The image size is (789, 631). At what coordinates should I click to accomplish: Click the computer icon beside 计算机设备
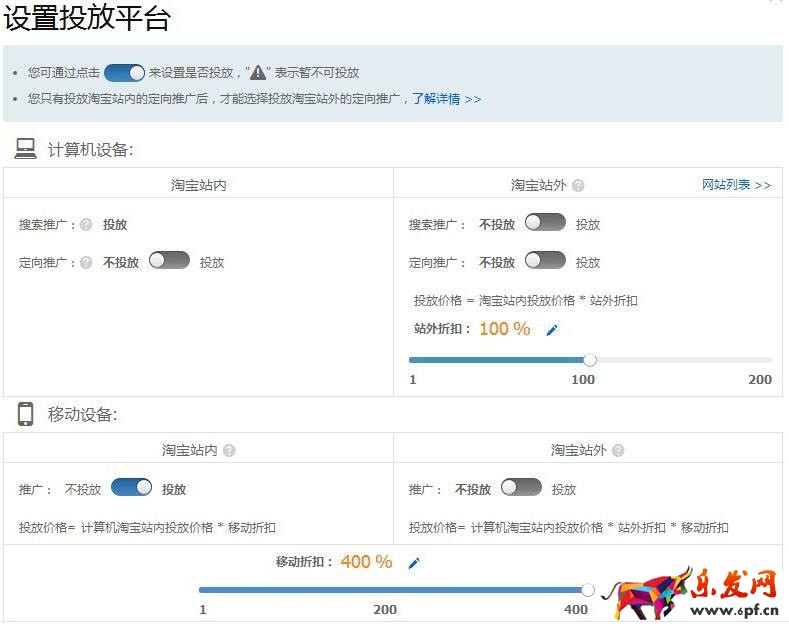(25, 149)
